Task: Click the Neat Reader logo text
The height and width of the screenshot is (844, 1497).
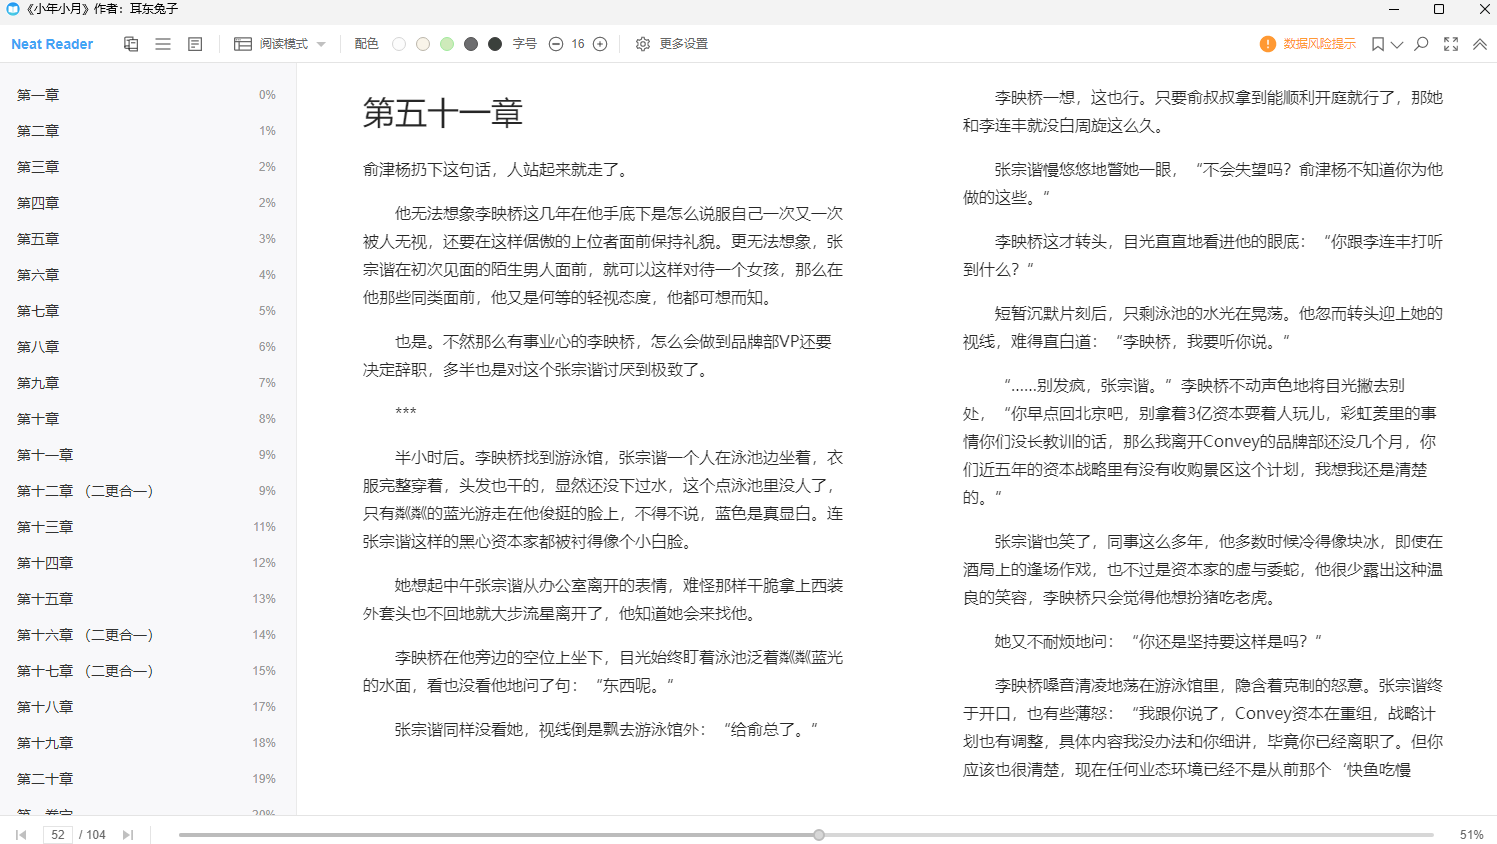Action: coord(52,44)
